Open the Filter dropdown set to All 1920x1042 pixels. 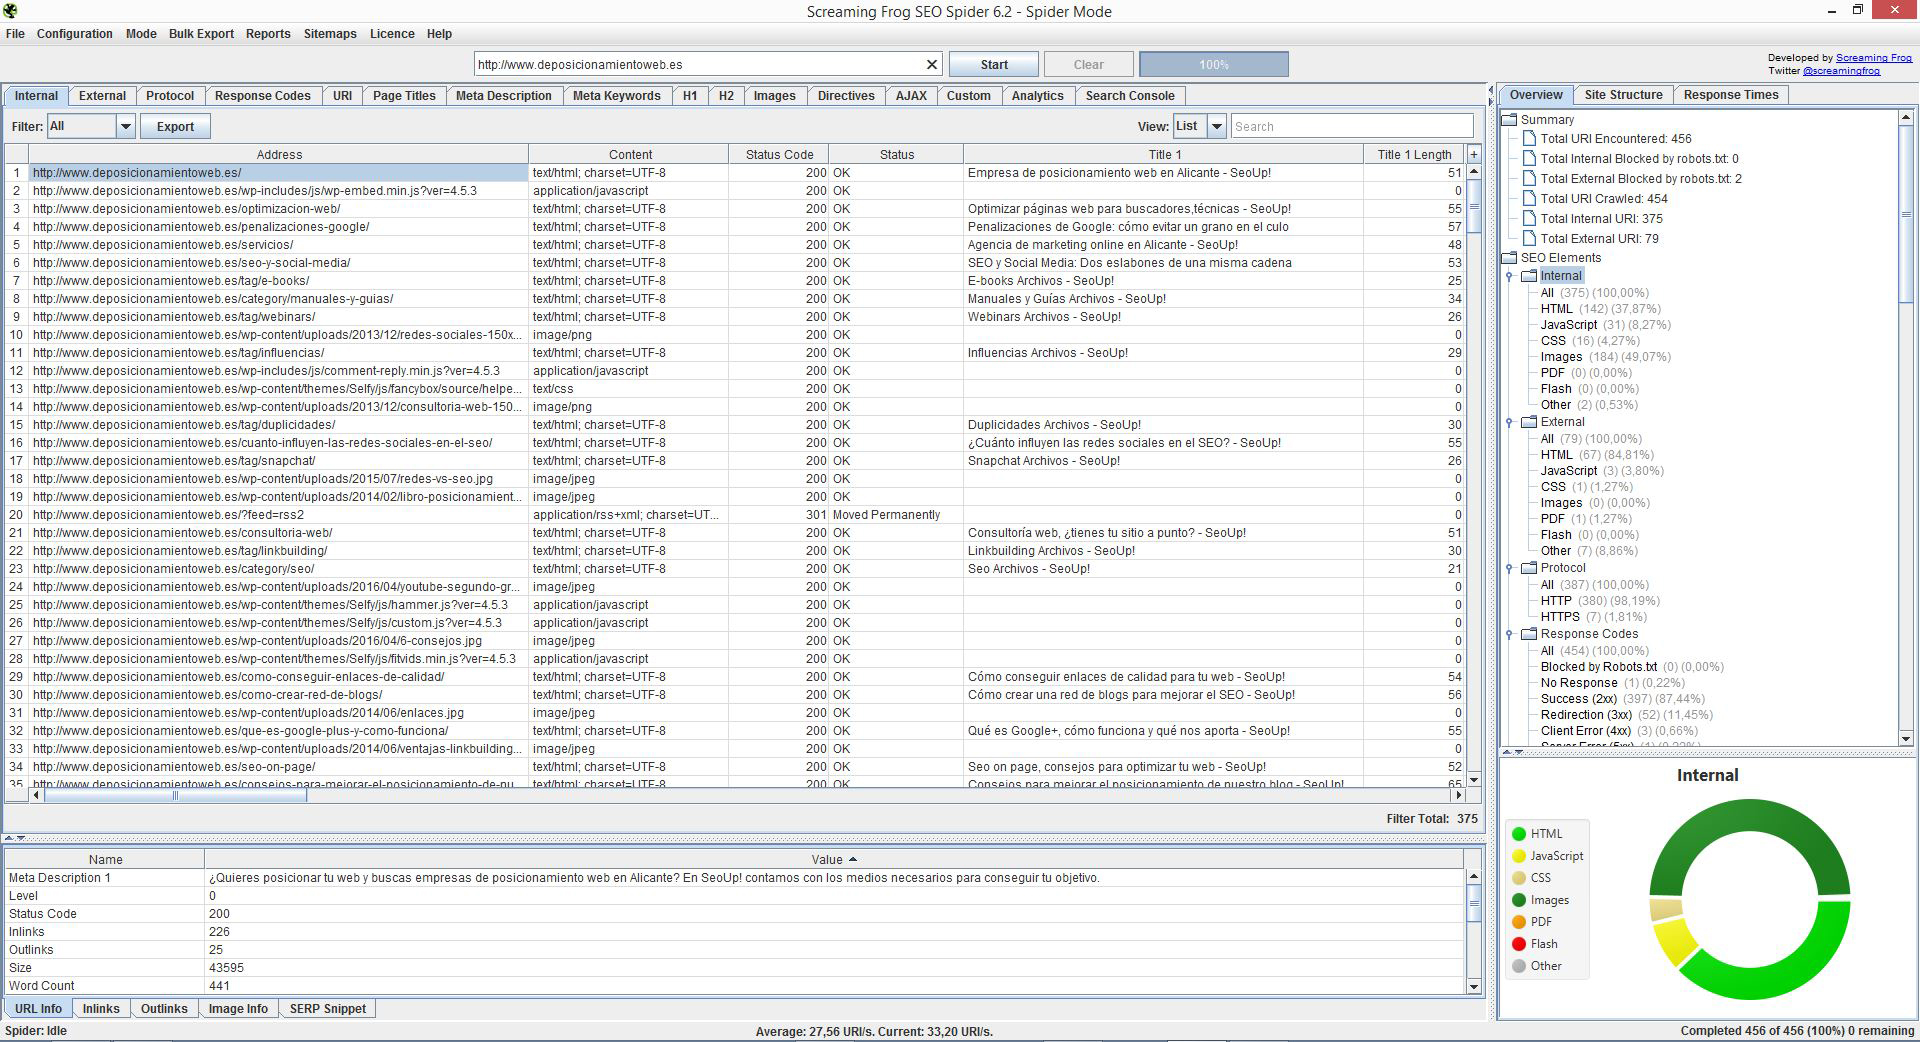125,127
